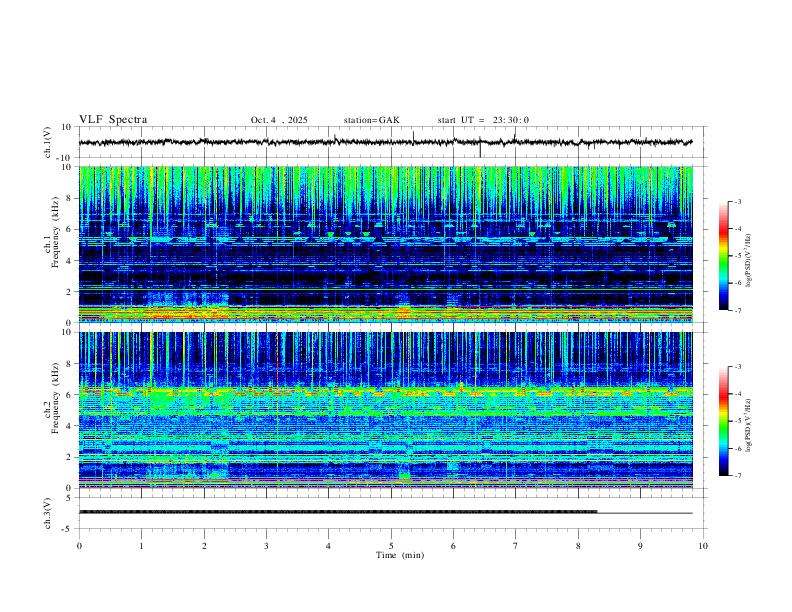Click the lower PSD color scale bar
Viewport: 792px width, 612px height.
click(x=724, y=421)
